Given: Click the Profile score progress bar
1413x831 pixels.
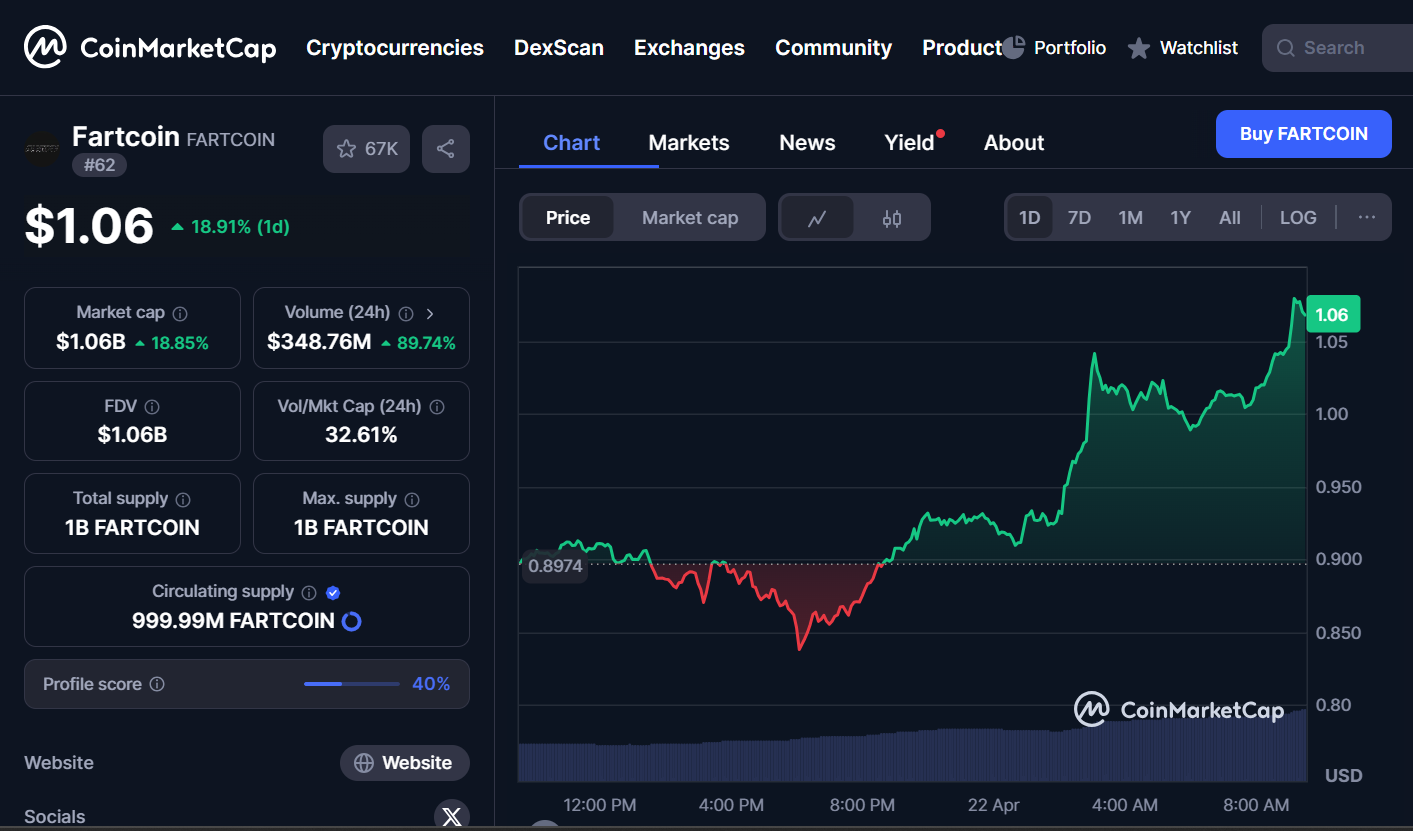Looking at the screenshot, I should tap(351, 684).
